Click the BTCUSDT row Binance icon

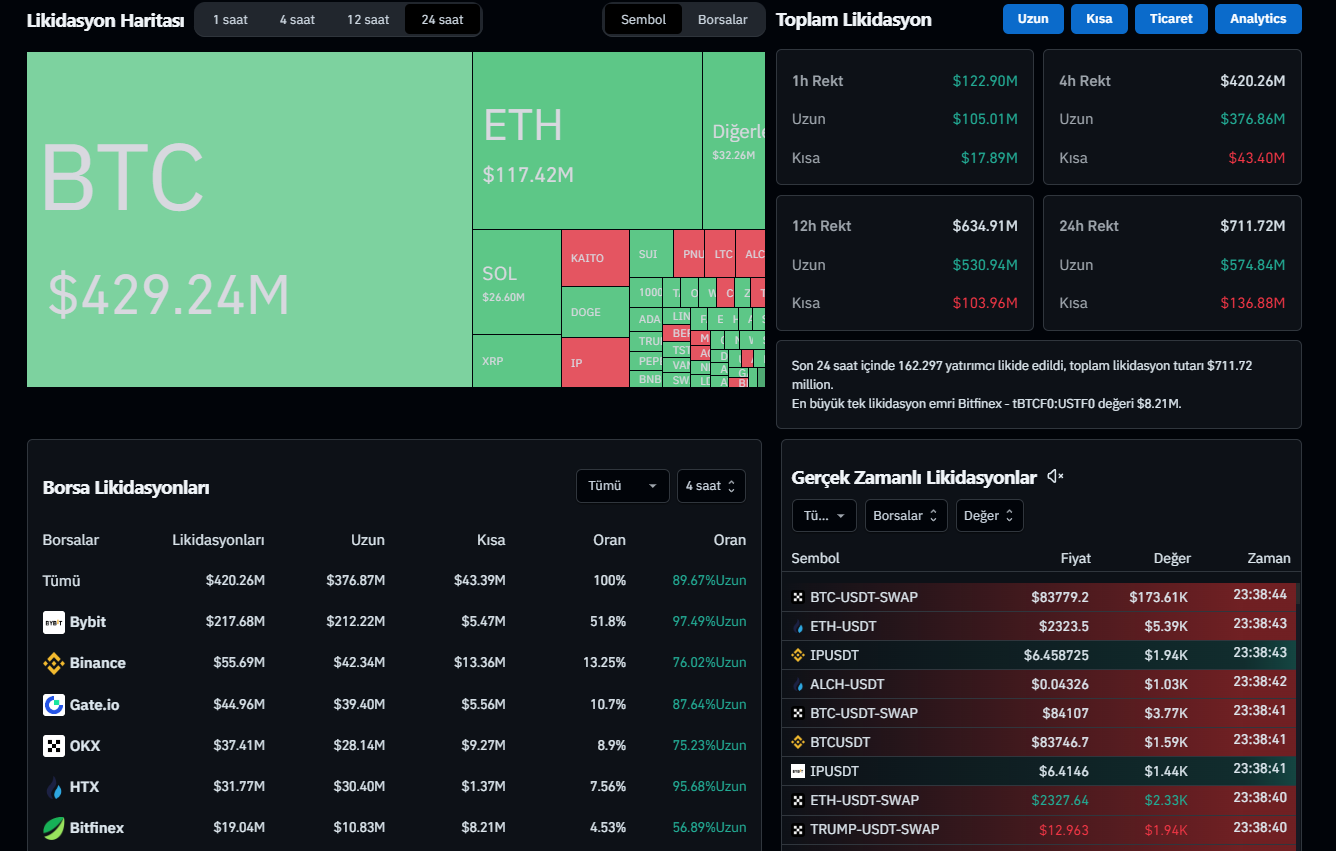coord(798,743)
